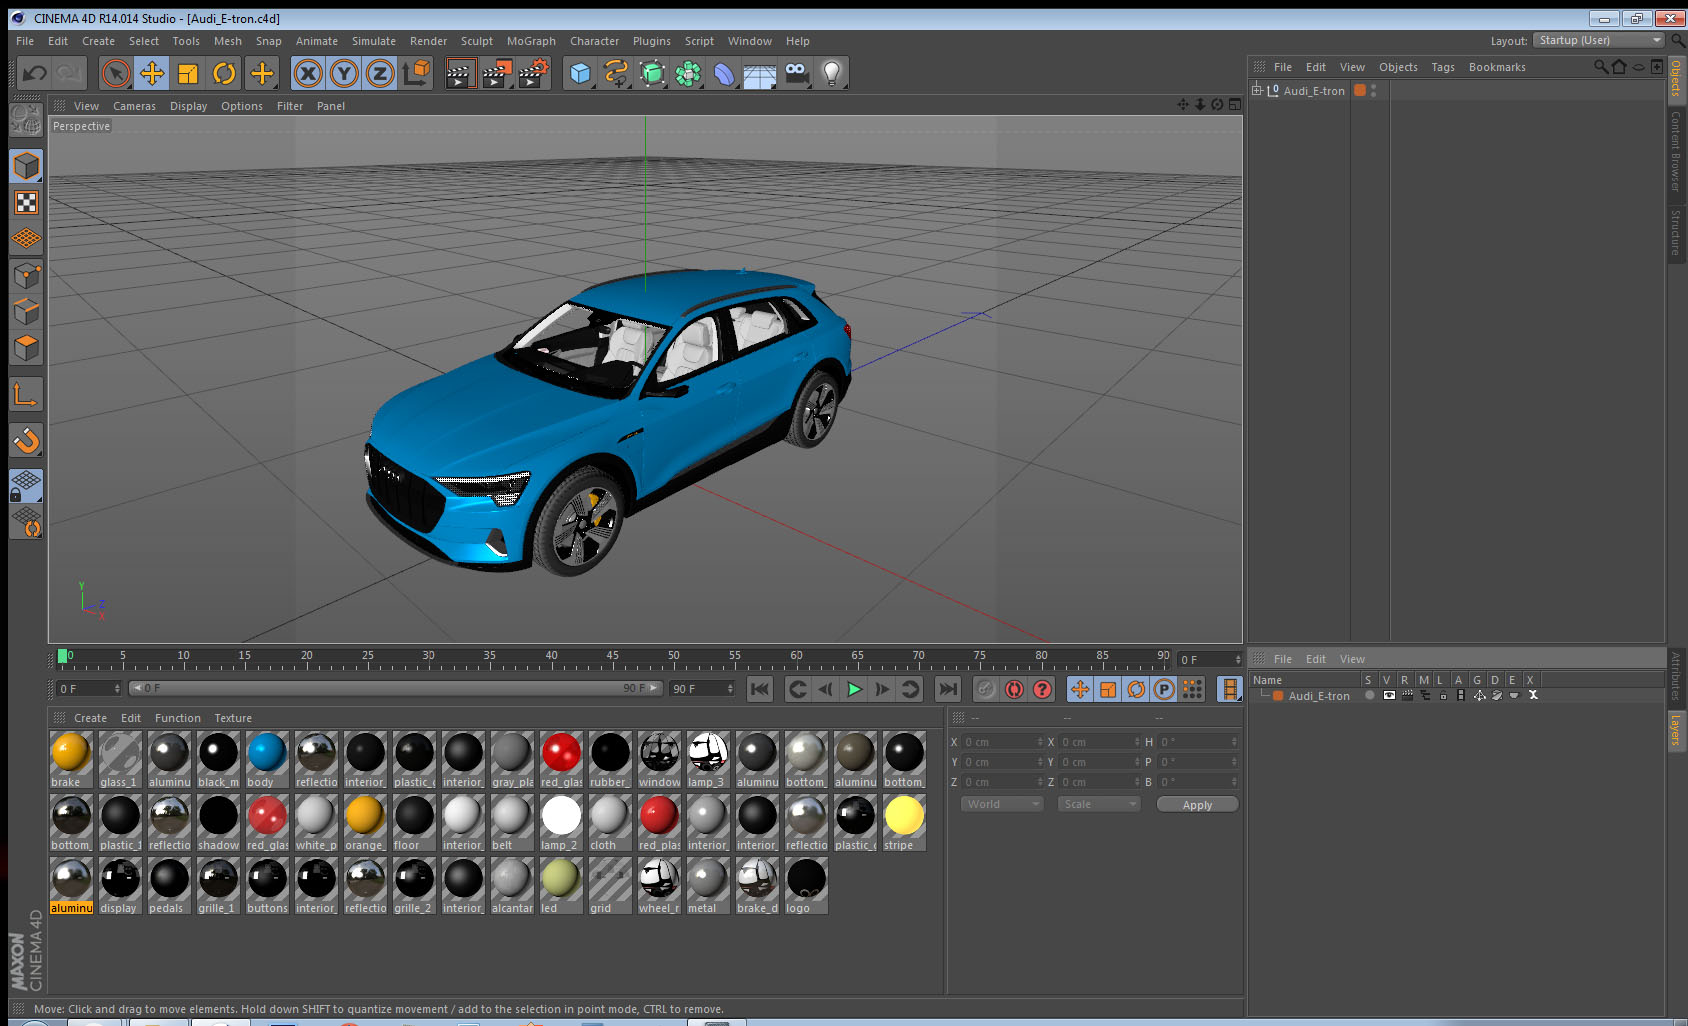The width and height of the screenshot is (1688, 1026).
Task: Enable Axis mode icon
Action: [26, 395]
